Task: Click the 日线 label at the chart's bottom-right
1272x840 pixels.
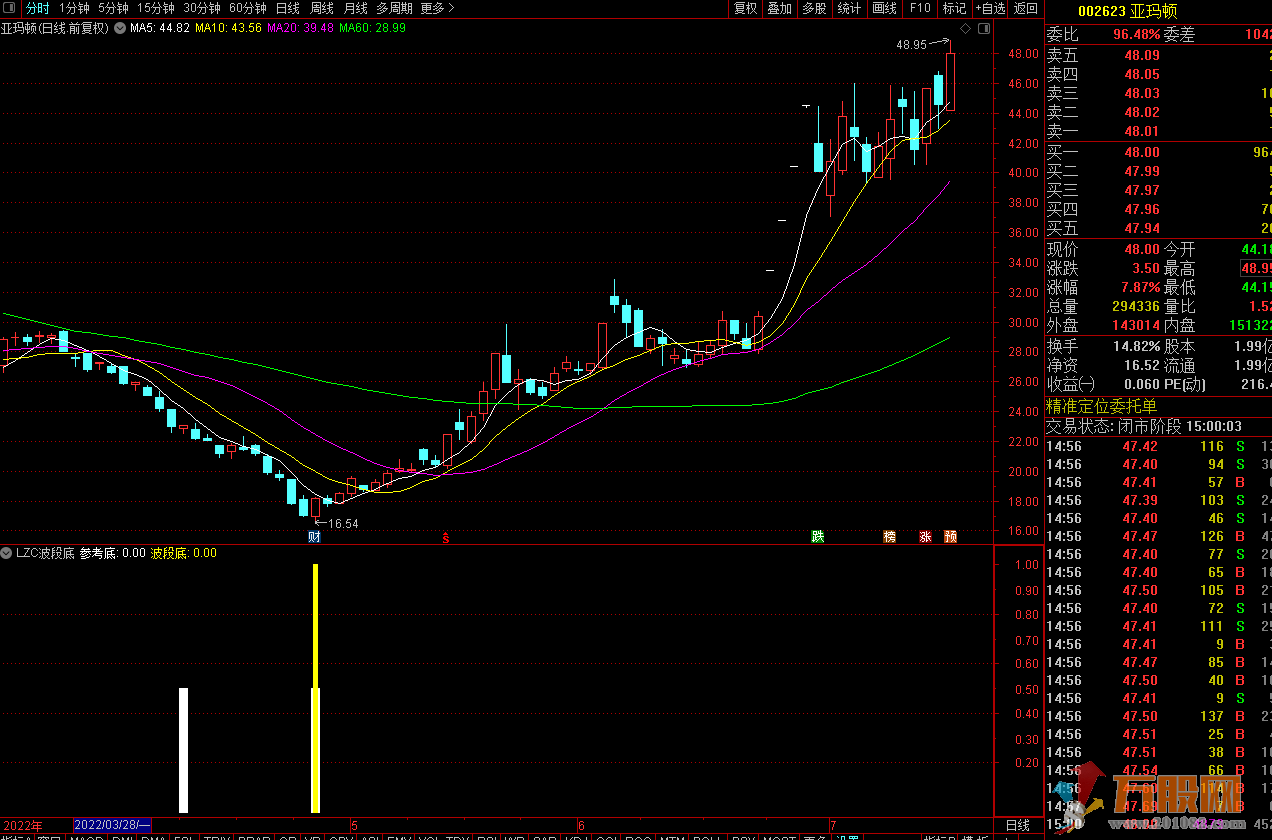Action: click(1018, 825)
